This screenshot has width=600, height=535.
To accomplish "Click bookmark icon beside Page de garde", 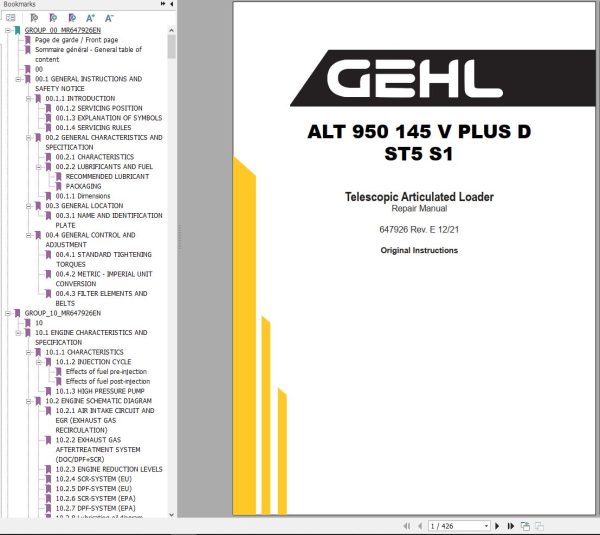I will coord(28,40).
